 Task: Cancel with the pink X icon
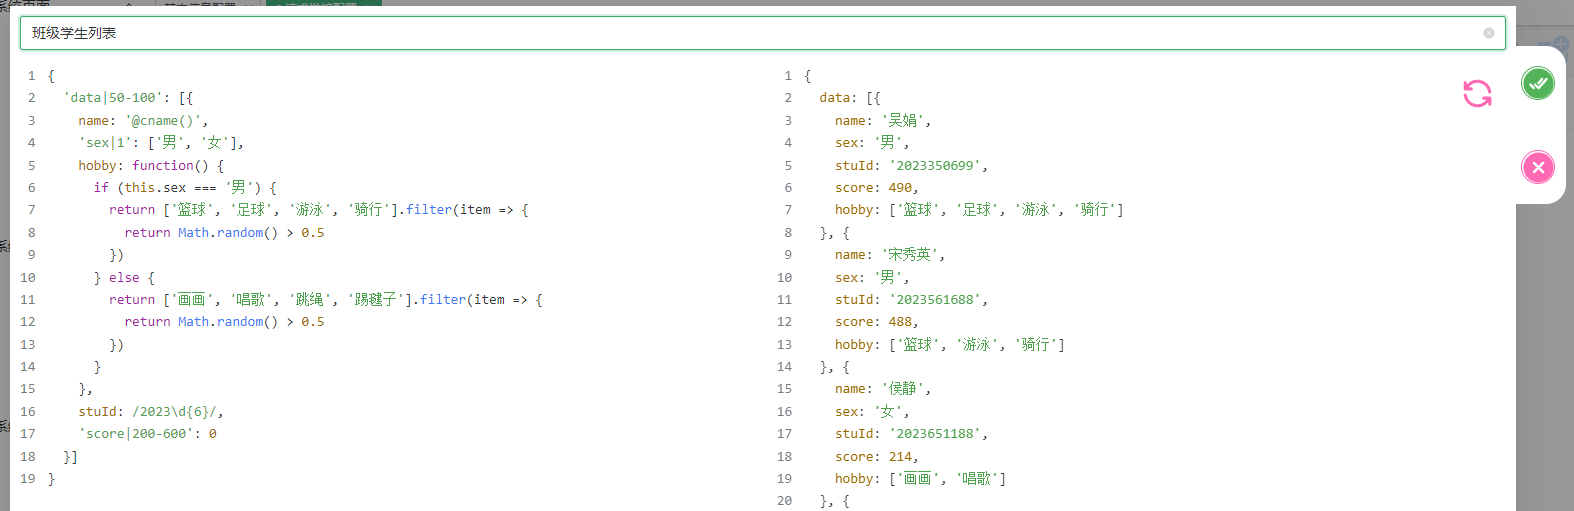(1538, 167)
